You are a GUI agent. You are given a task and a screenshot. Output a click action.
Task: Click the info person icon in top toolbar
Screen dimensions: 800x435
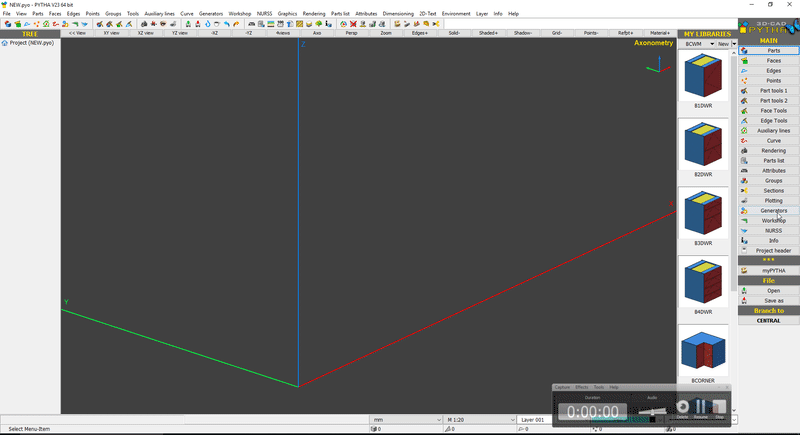[x=328, y=24]
